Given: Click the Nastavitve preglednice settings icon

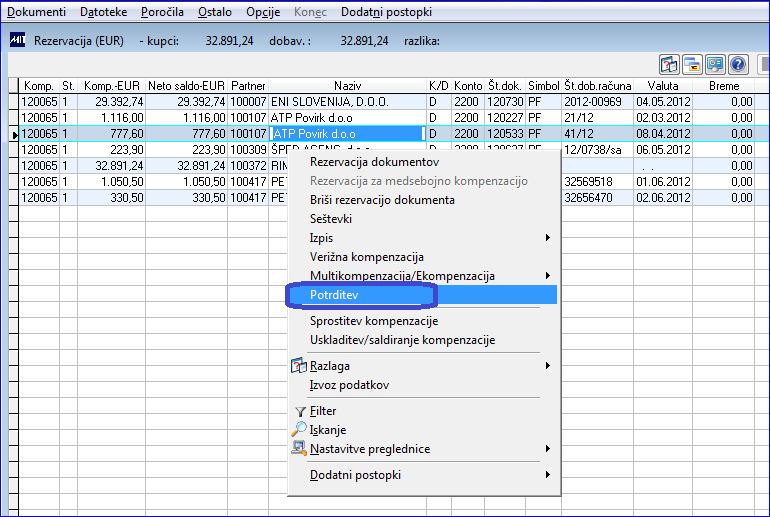Looking at the screenshot, I should [x=299, y=448].
